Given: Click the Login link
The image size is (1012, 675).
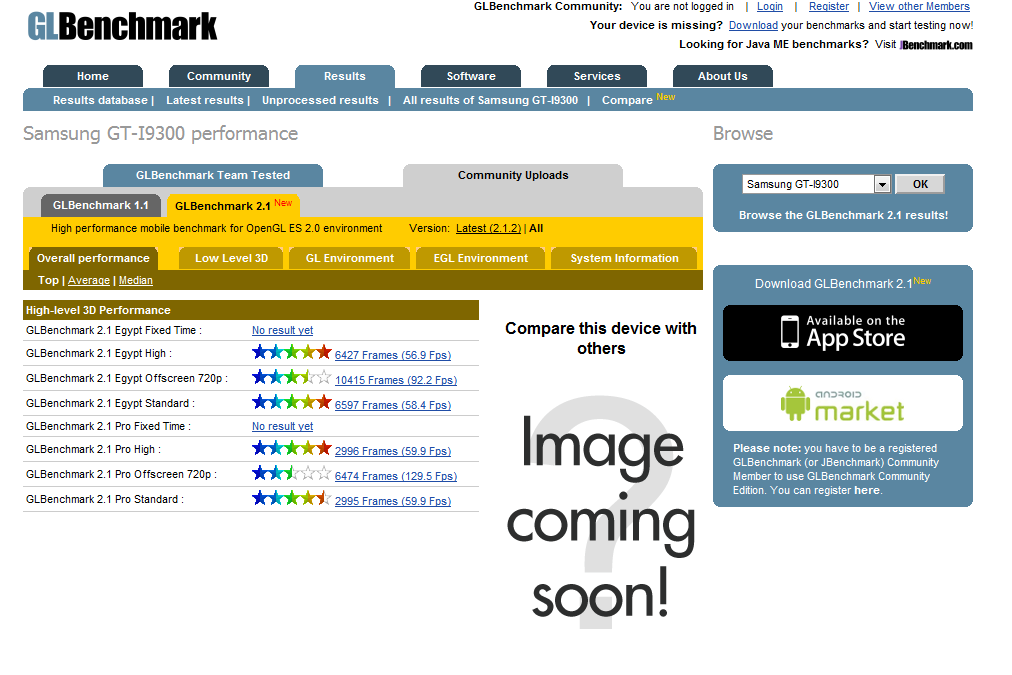Looking at the screenshot, I should coord(769,6).
